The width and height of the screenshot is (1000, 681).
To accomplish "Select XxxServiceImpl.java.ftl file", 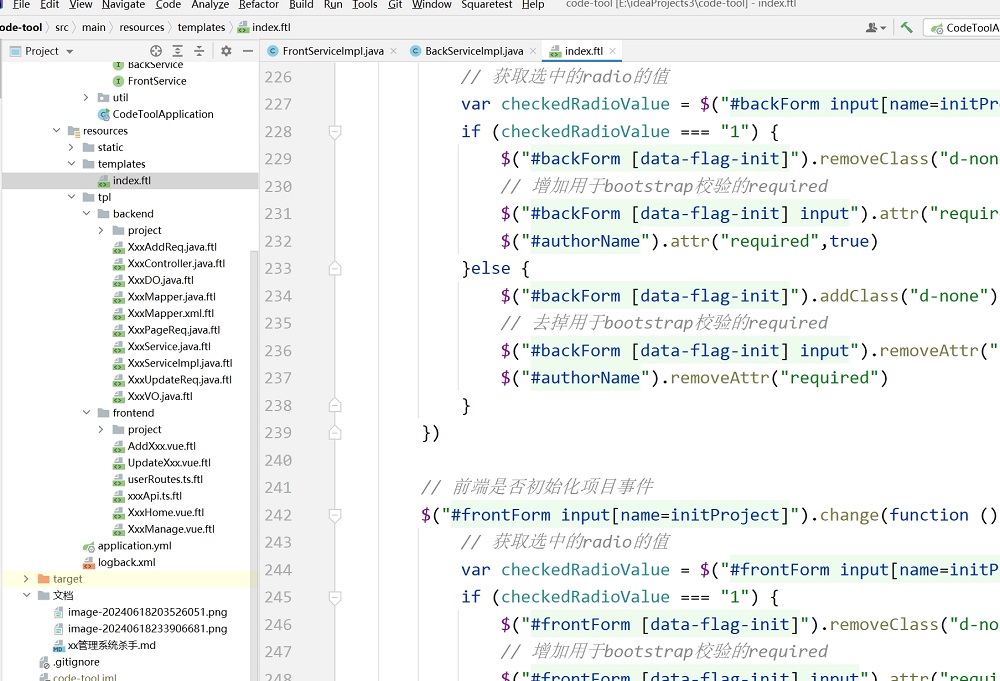I will pos(180,363).
